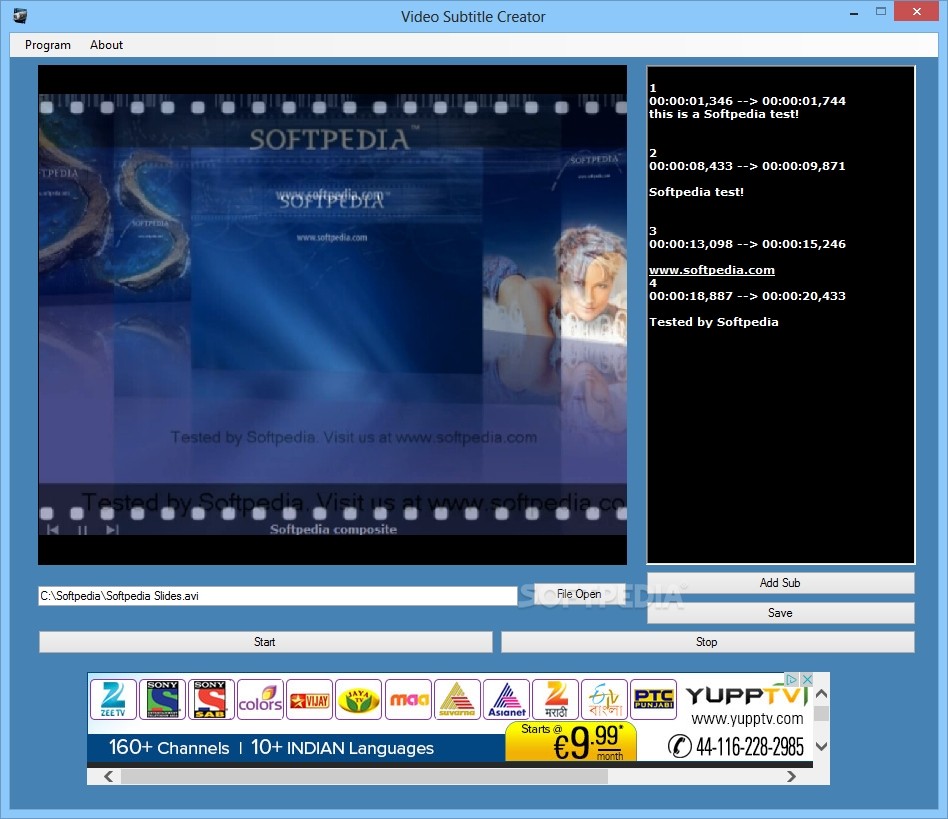Screen dimensions: 948x819
Task: Start video playback with Start button
Action: (265, 642)
